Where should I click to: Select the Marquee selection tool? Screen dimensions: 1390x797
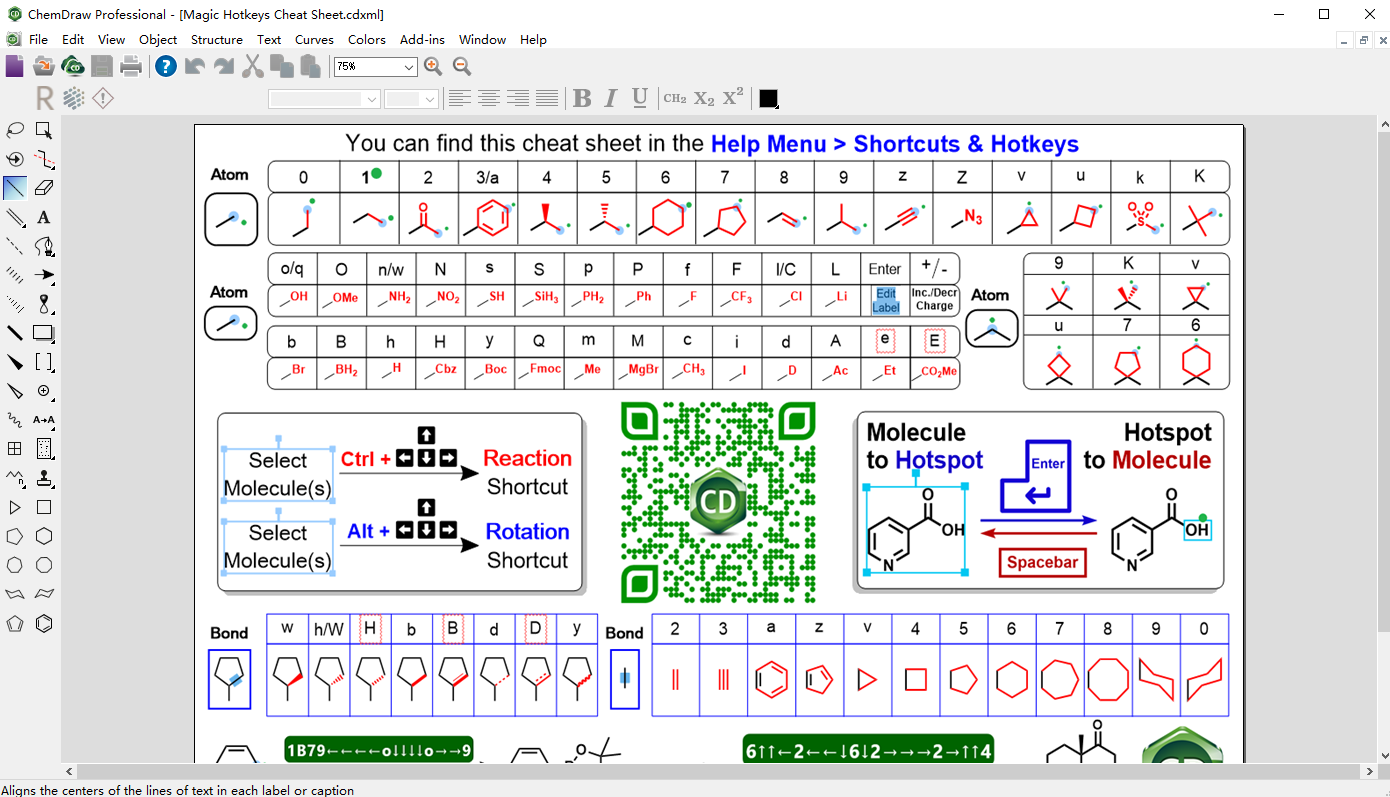[x=43, y=129]
